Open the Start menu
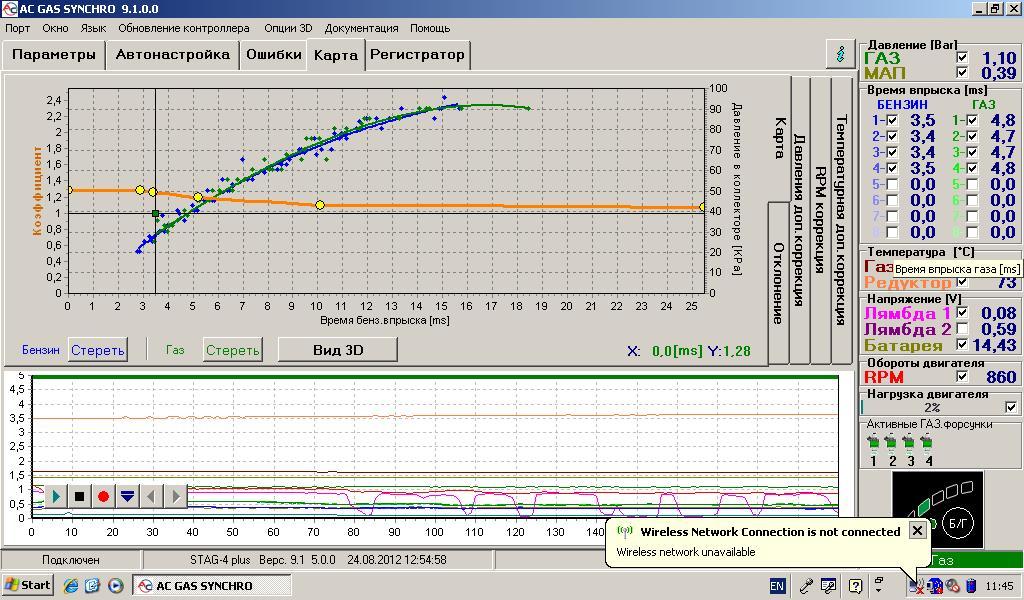 click(27, 585)
